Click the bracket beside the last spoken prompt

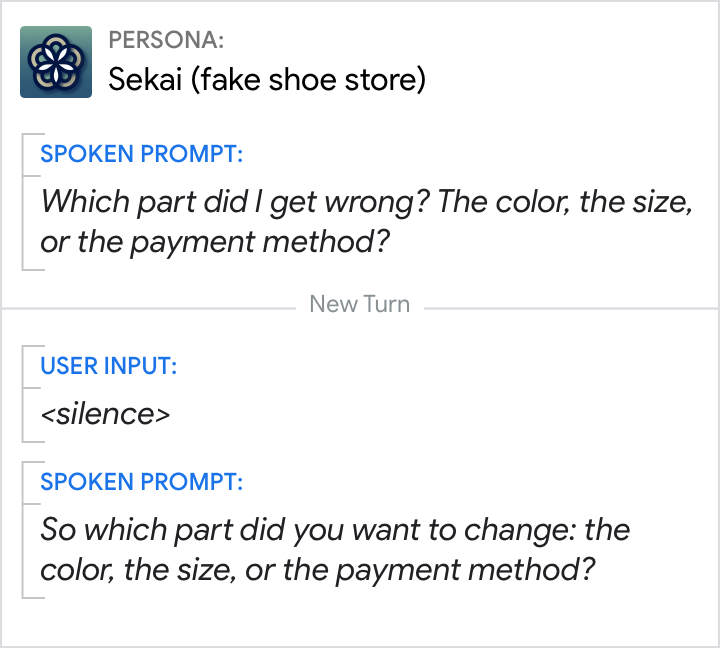click(24, 528)
